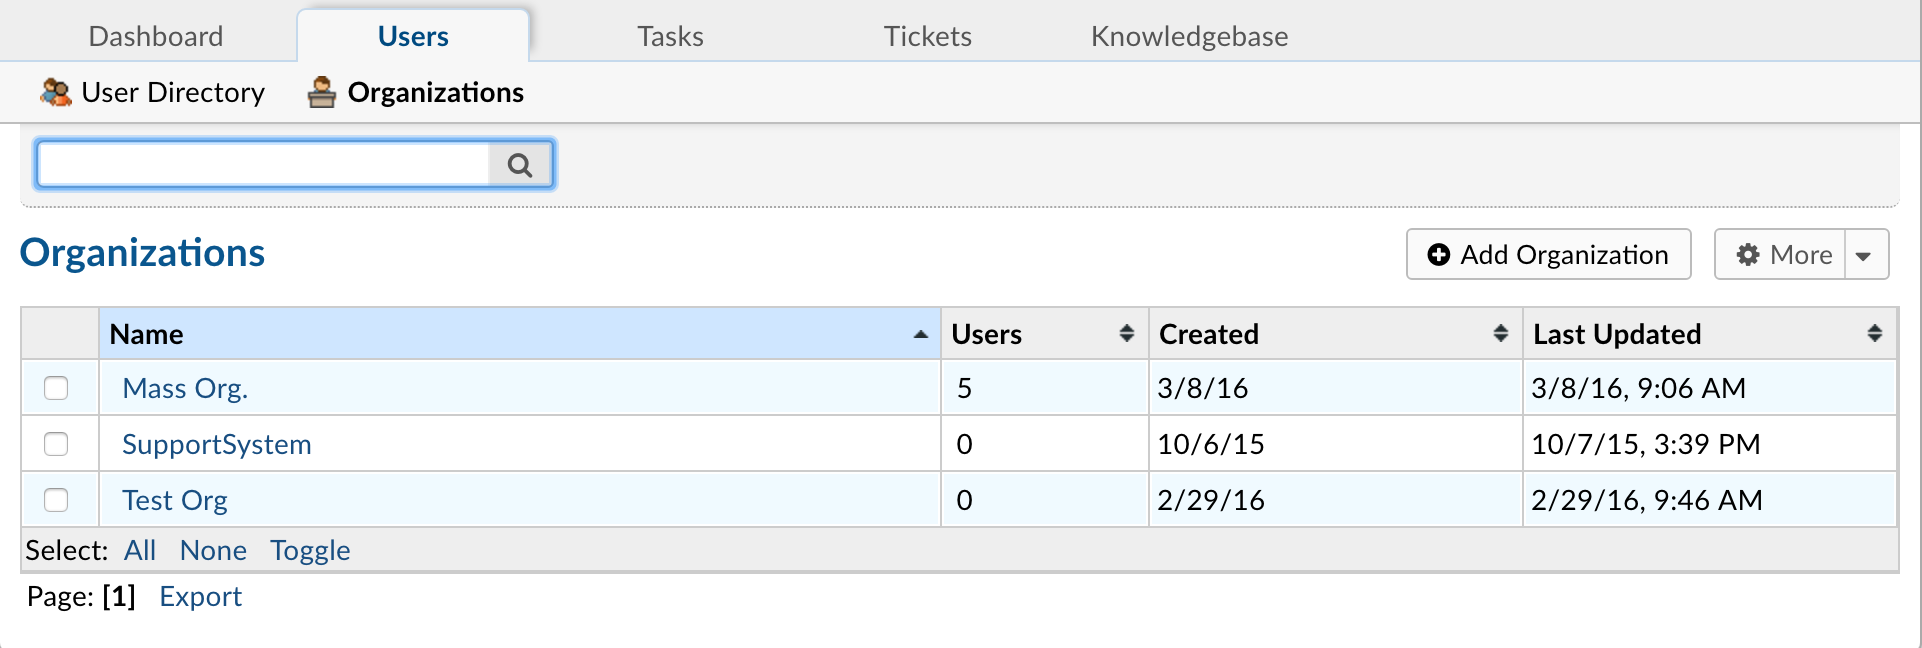Image resolution: width=1922 pixels, height=648 pixels.
Task: Click the created date 2/29/16
Action: pyautogui.click(x=1211, y=500)
